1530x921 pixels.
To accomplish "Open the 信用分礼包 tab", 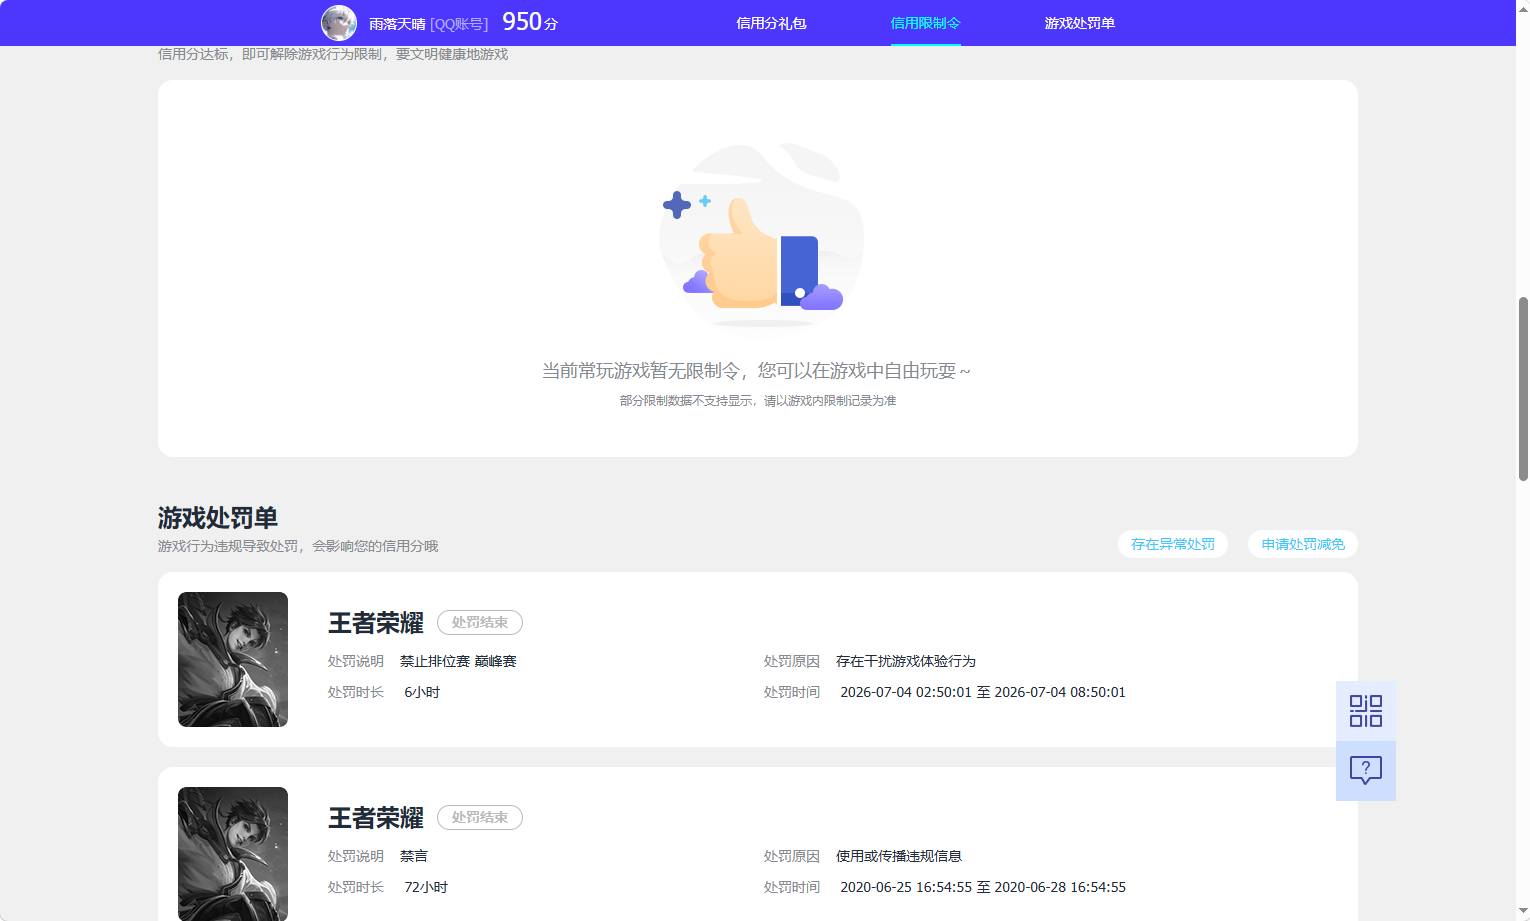I will click(x=771, y=23).
